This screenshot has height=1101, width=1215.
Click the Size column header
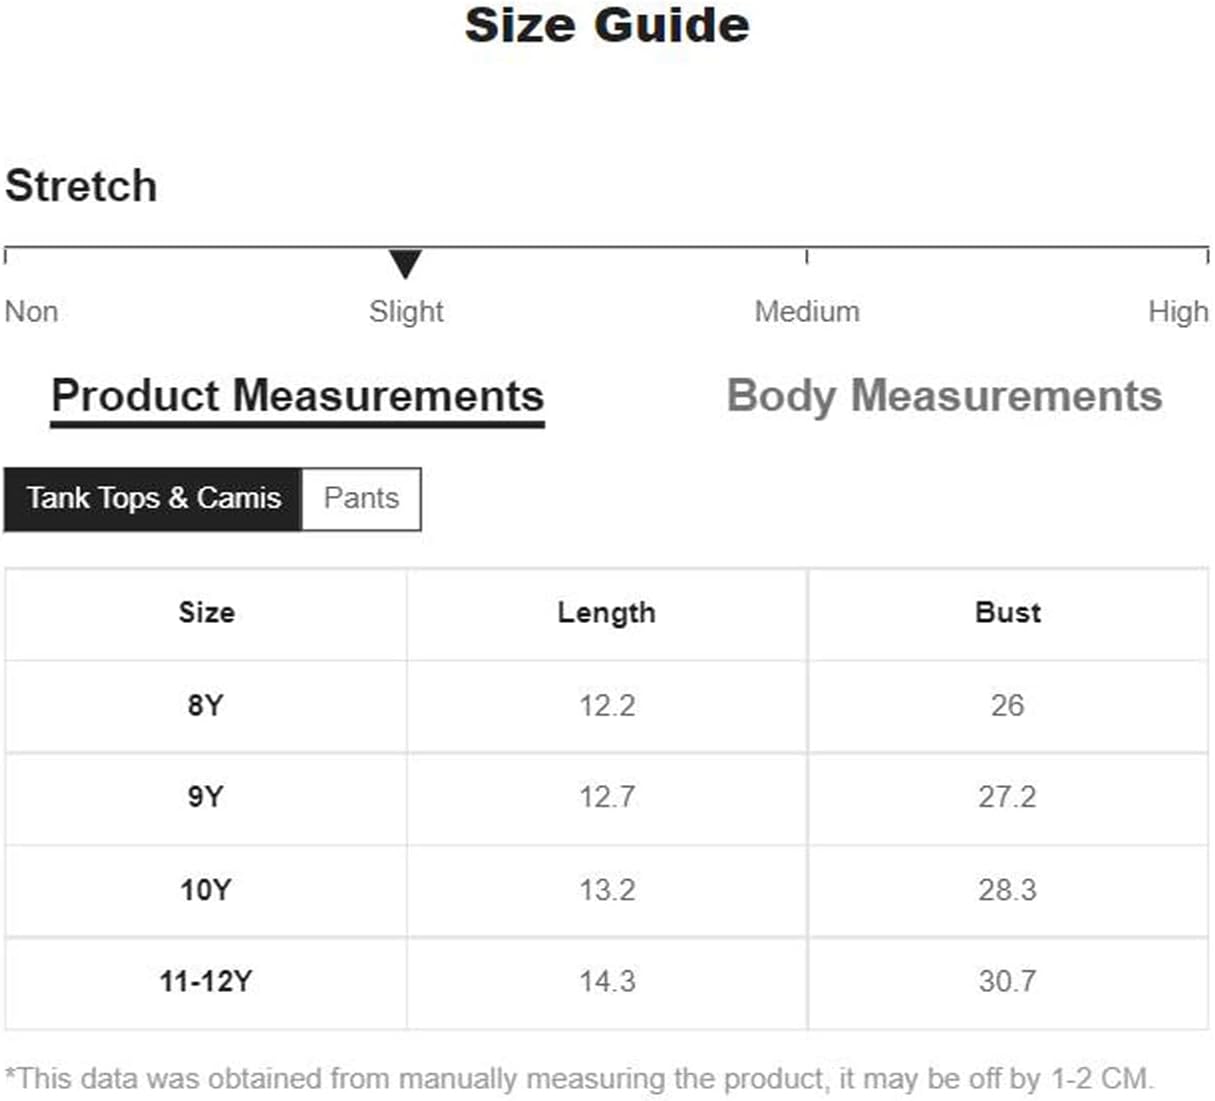[206, 613]
